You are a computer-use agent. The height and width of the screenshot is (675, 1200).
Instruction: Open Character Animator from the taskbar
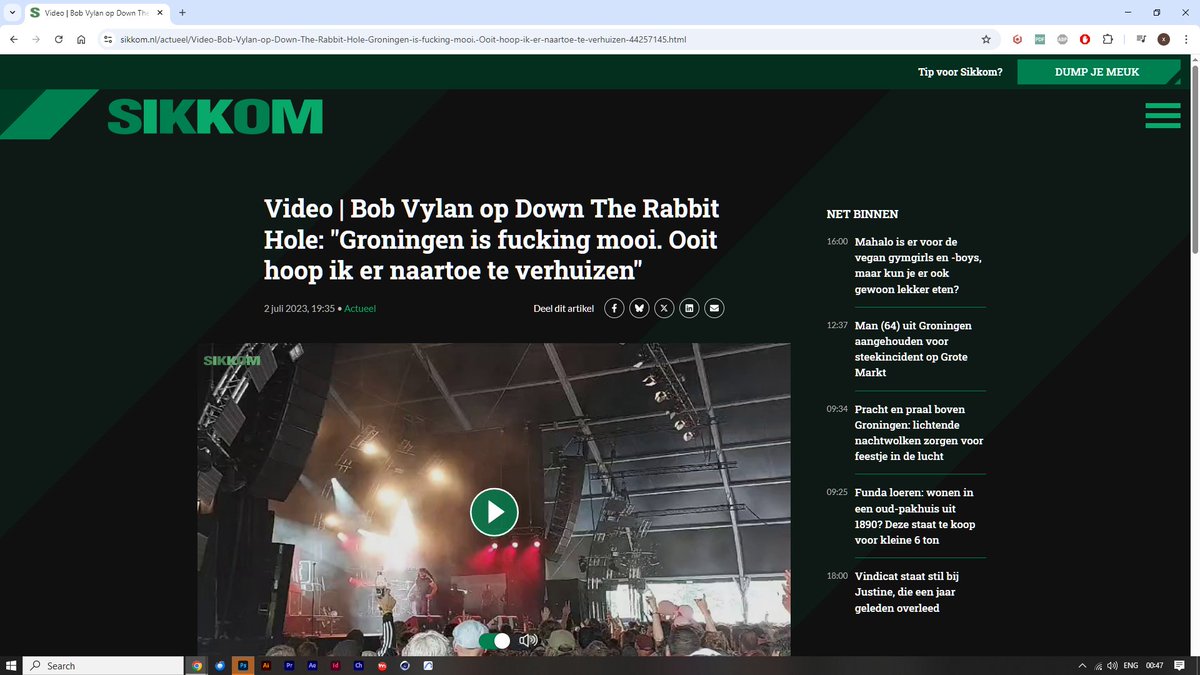358,665
